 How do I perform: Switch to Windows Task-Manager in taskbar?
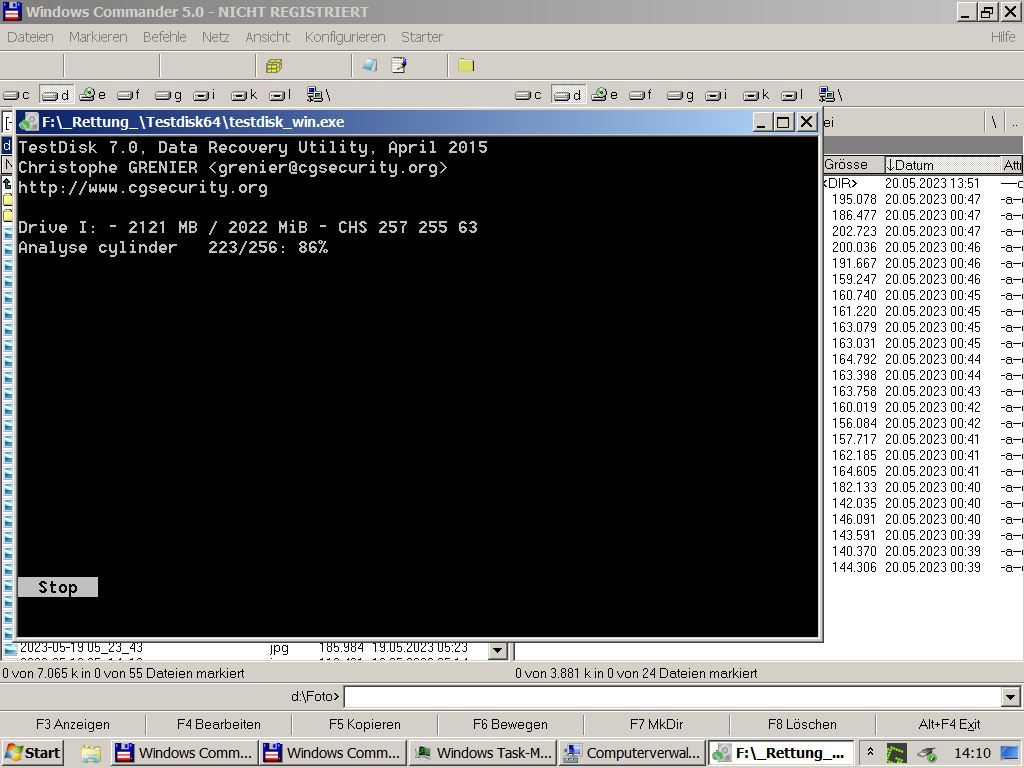click(484, 753)
